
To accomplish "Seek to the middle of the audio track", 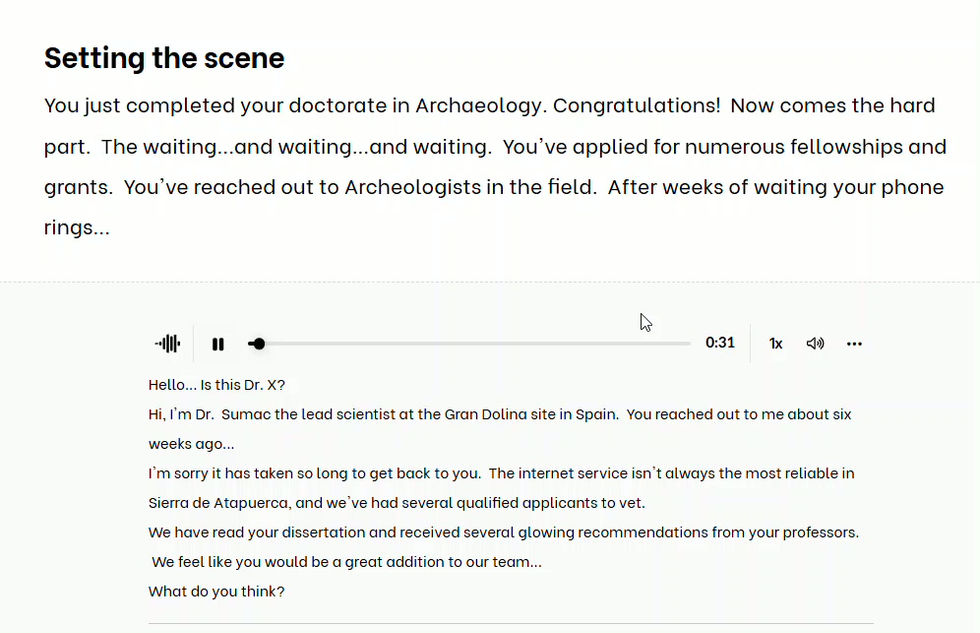I will [470, 344].
